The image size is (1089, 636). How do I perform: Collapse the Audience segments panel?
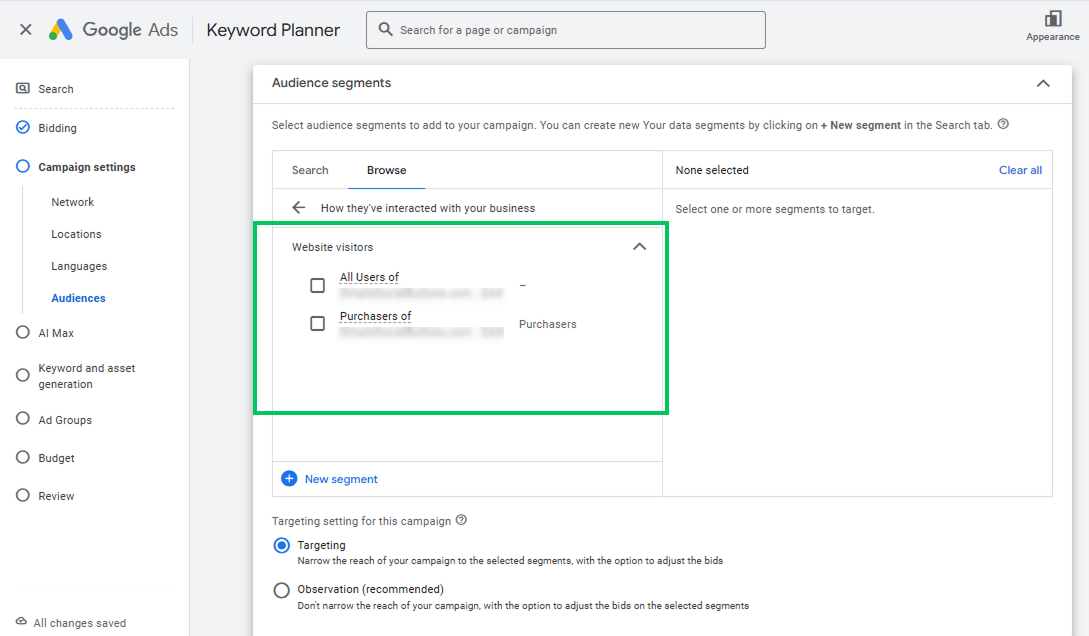point(1043,83)
